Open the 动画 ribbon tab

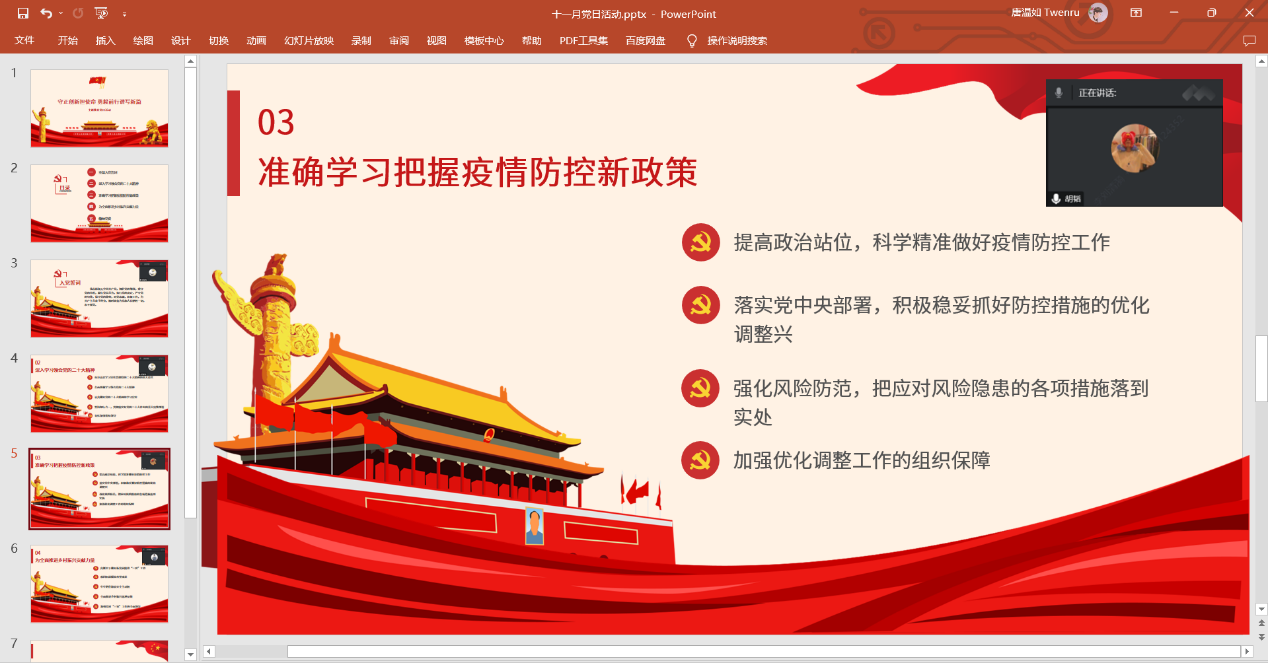point(256,41)
